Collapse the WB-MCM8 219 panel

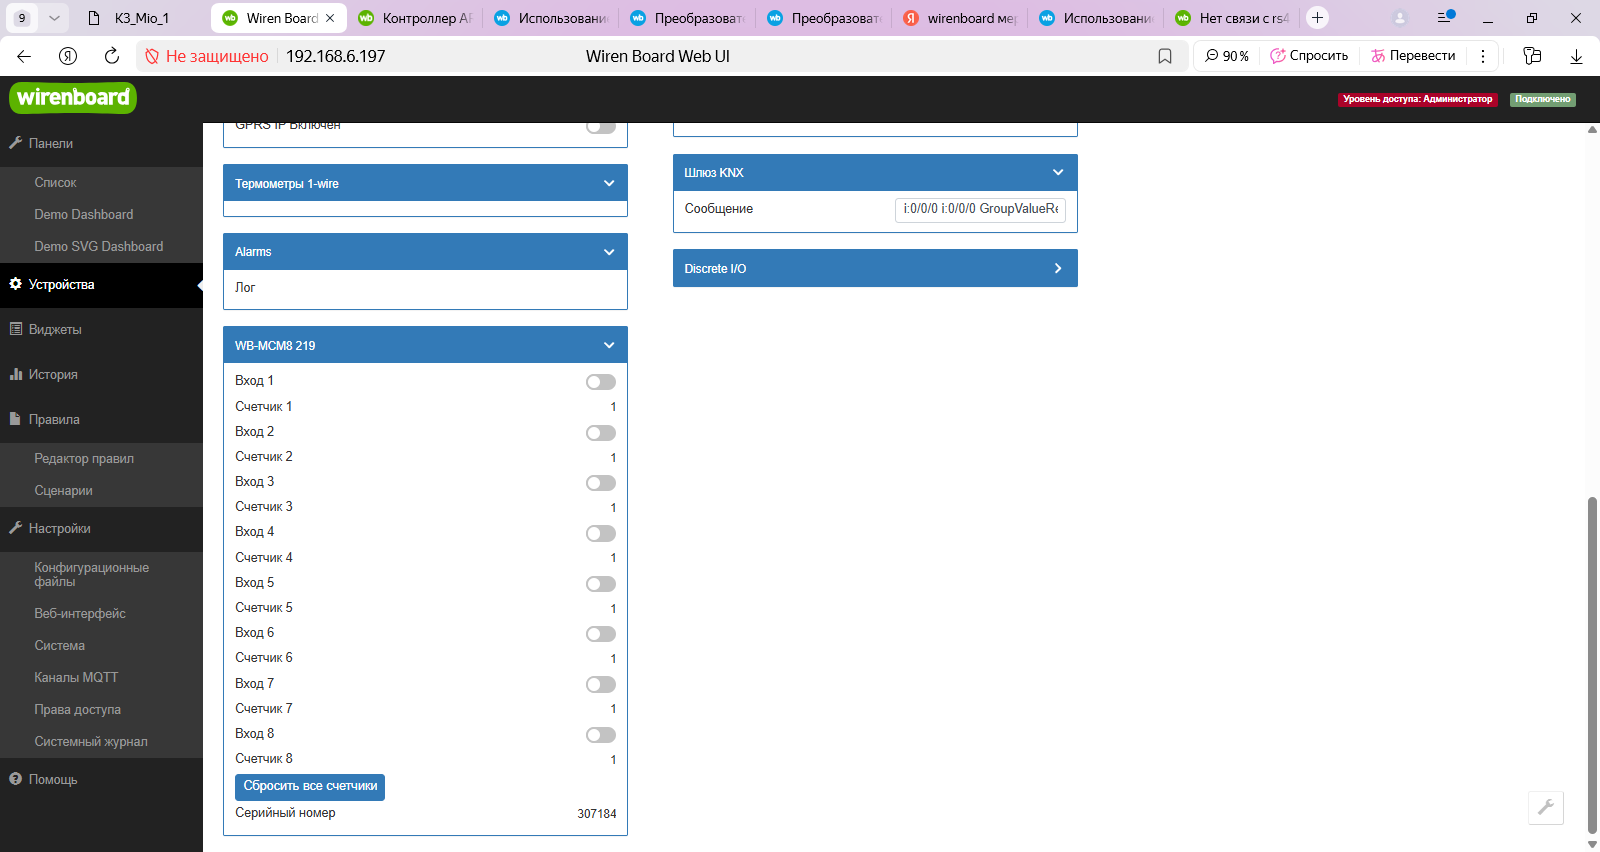[609, 345]
